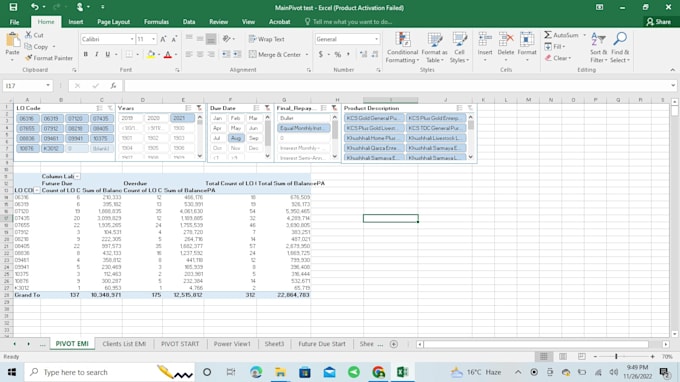Toggle multi-select on LO Code slicer
This screenshot has width=680, height=382.
(100, 108)
